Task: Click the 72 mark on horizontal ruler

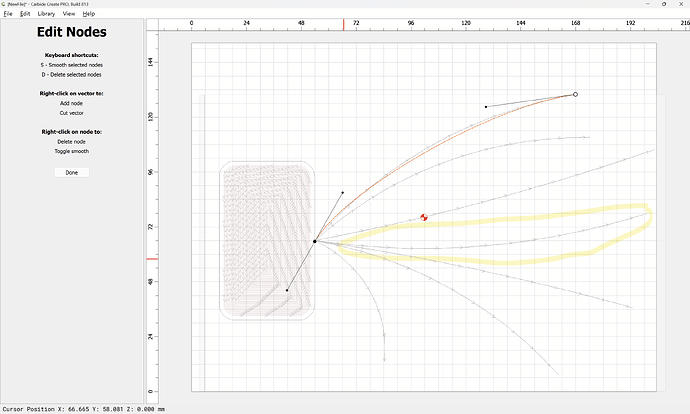Action: click(356, 23)
